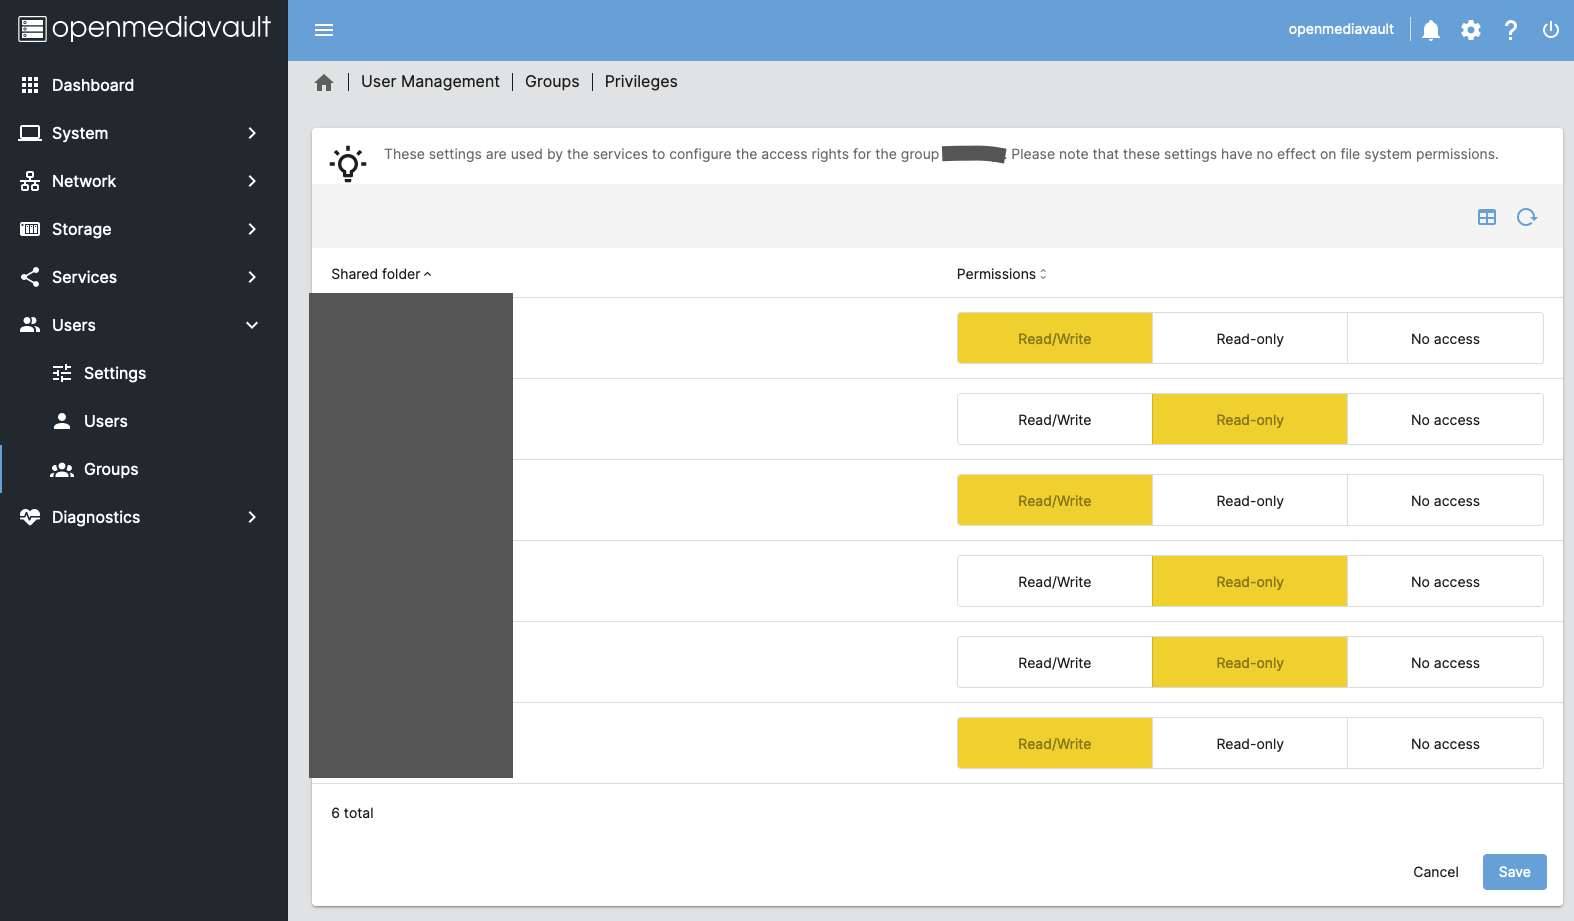Image resolution: width=1574 pixels, height=921 pixels.
Task: Cancel the privileges editing
Action: coord(1435,872)
